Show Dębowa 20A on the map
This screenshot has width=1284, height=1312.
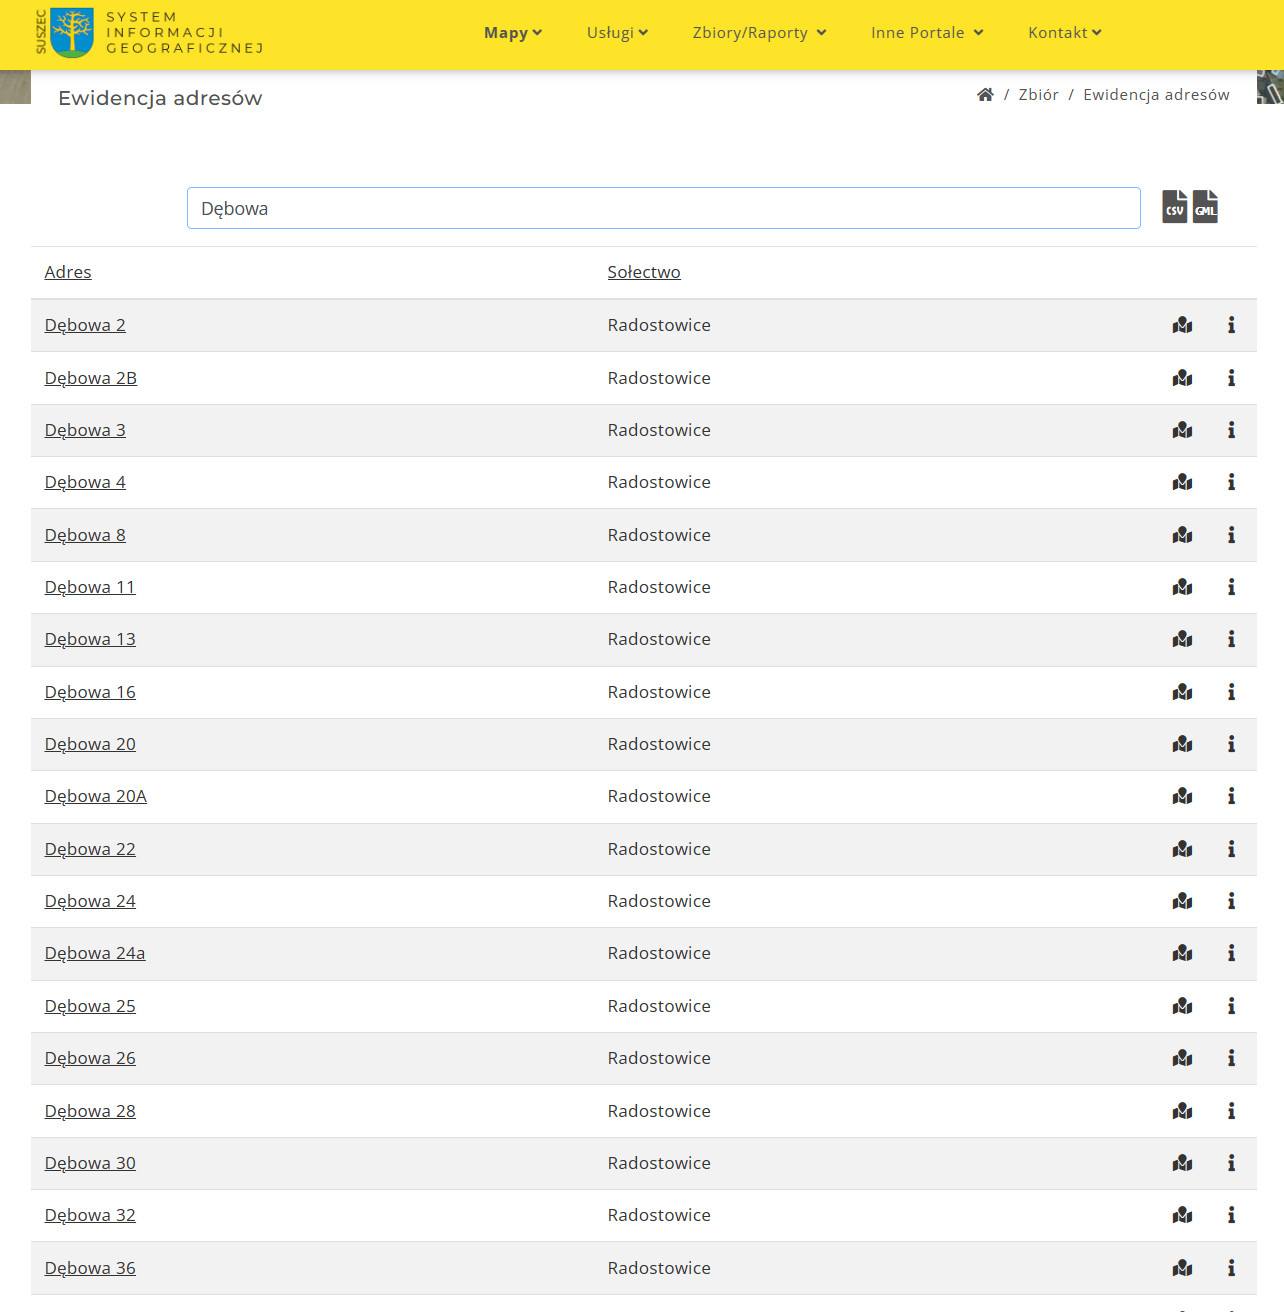click(x=1182, y=796)
